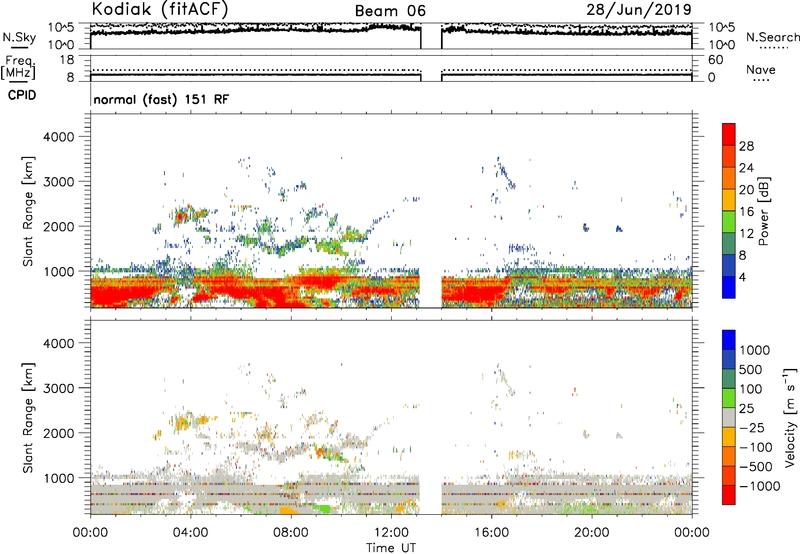Viewport: 800px width, 554px height.
Task: Click the 'N.Search' legend label
Action: [772, 37]
